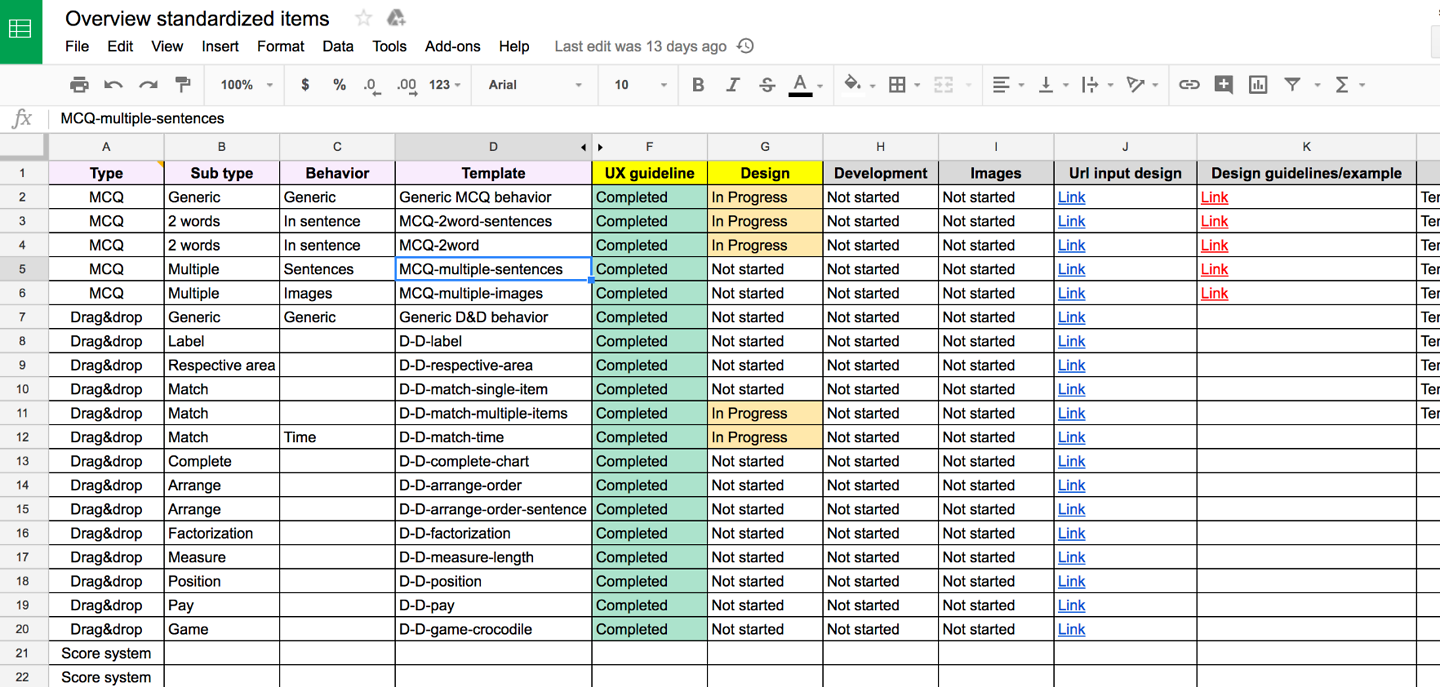The height and width of the screenshot is (687, 1440).
Task: Decrease decimal places (.0 button)
Action: click(371, 85)
